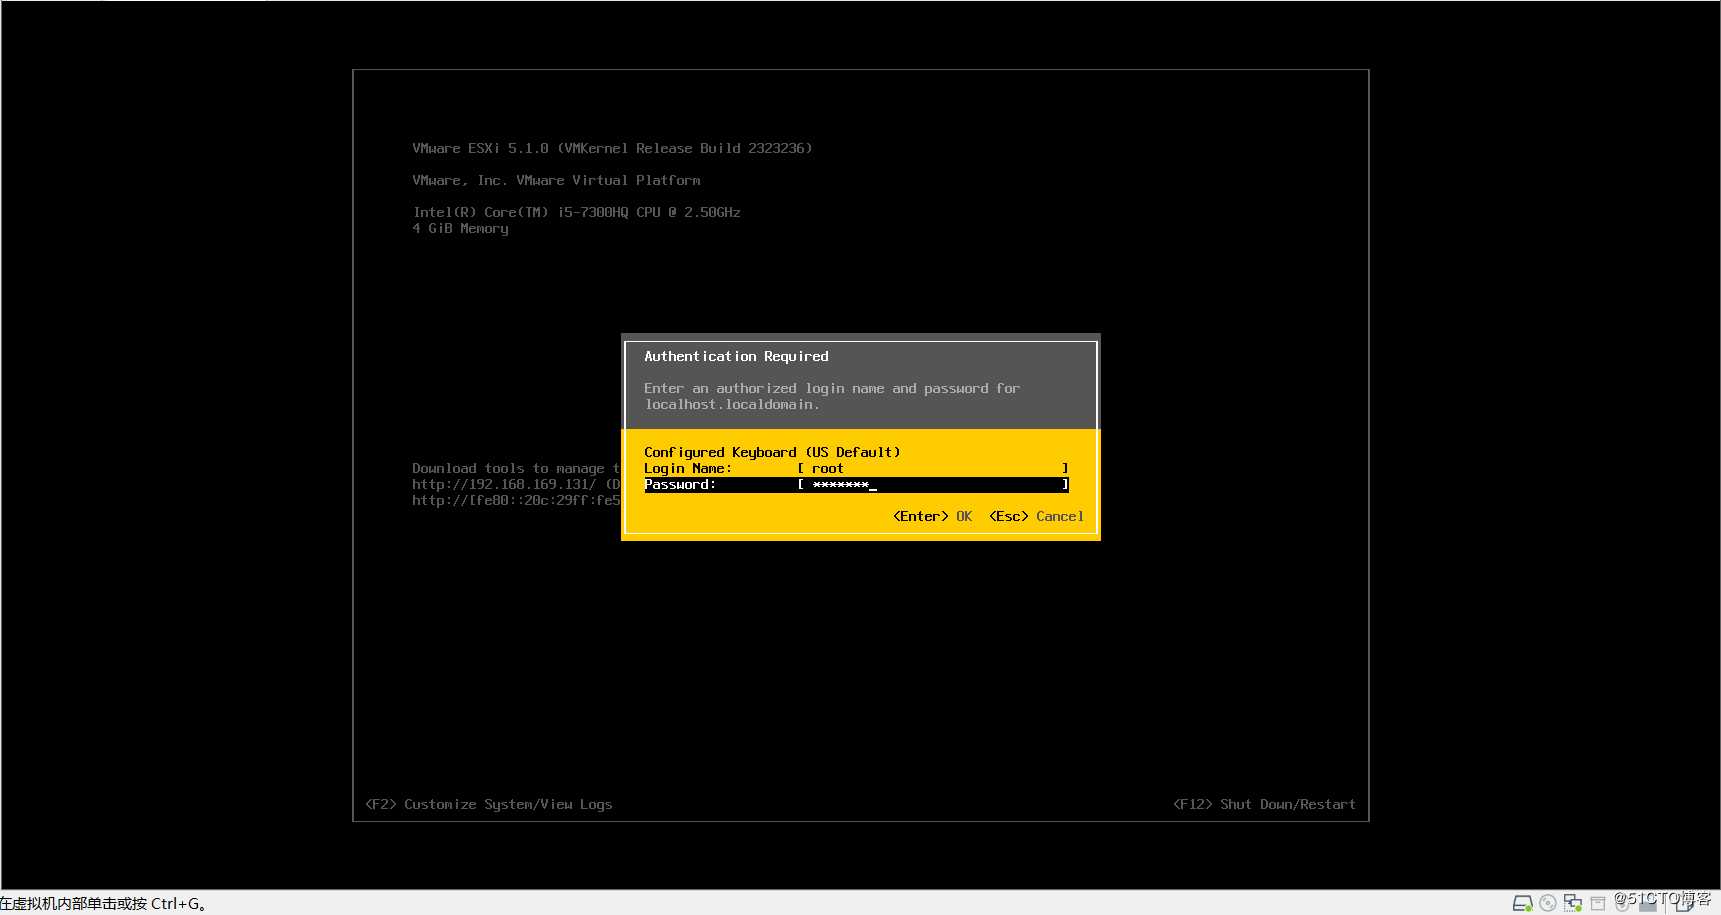Click the network adapter status icon

tap(1572, 903)
